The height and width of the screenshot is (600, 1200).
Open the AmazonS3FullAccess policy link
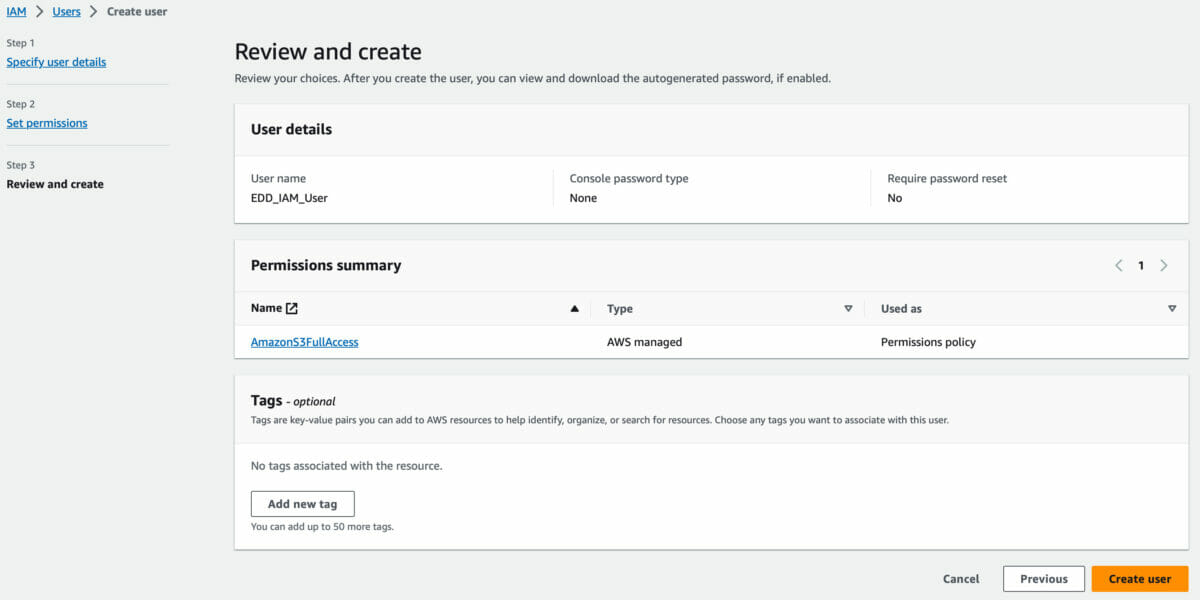tap(304, 342)
